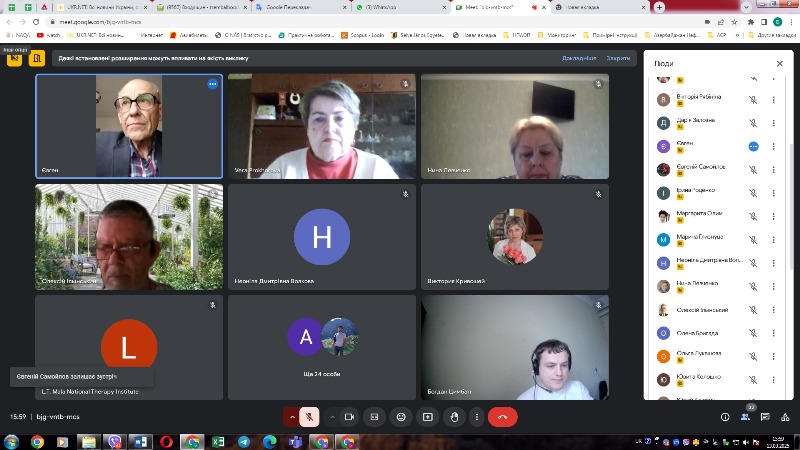Click blue speaking indicator for Євген in list
Image resolution: width=800 pixels, height=450 pixels.
753,146
